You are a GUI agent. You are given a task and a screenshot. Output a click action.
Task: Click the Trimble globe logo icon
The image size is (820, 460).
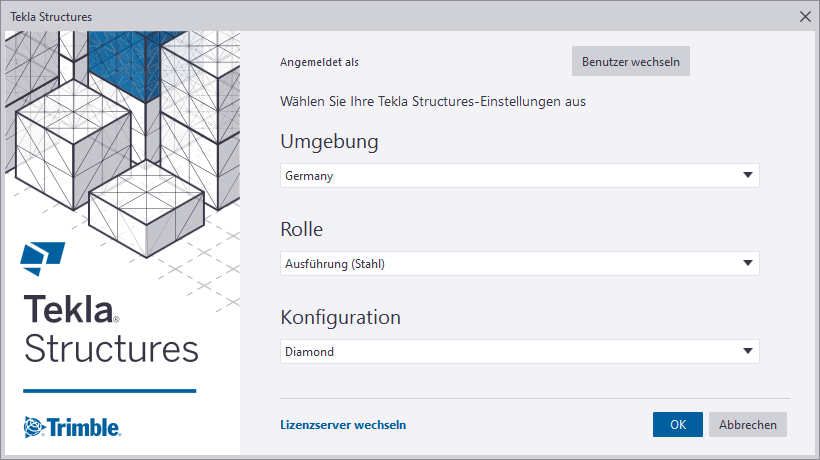pos(34,427)
